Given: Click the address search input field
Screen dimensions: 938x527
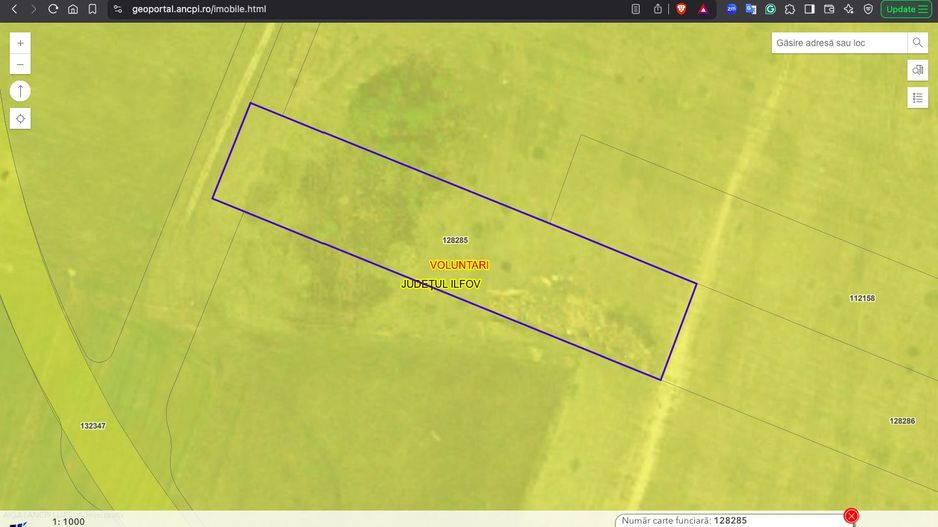Looking at the screenshot, I should click(x=839, y=43).
